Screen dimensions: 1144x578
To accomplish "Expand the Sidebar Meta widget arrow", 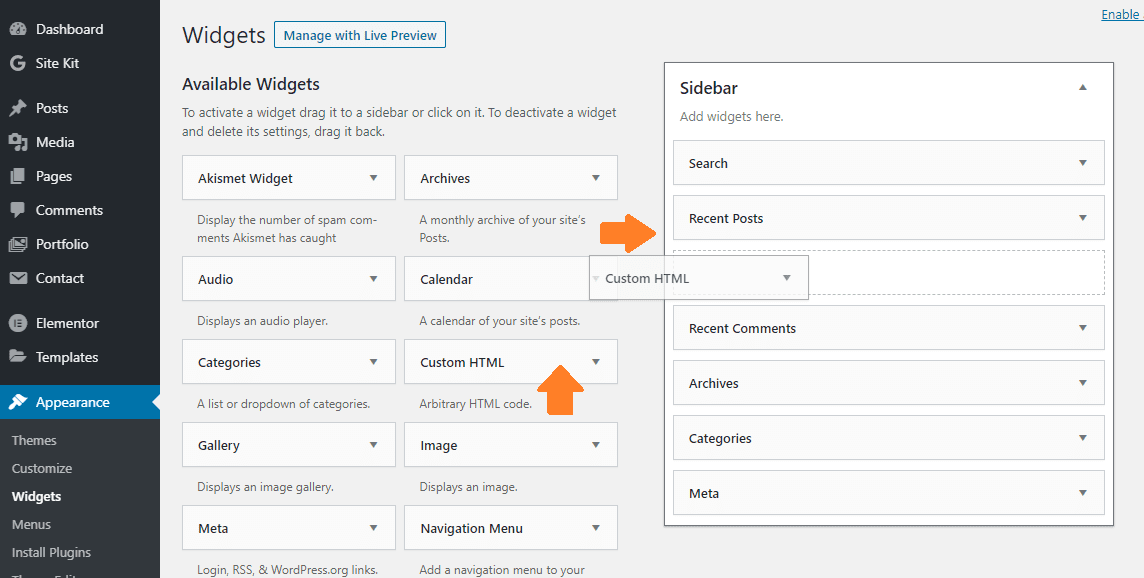I will (1083, 493).
